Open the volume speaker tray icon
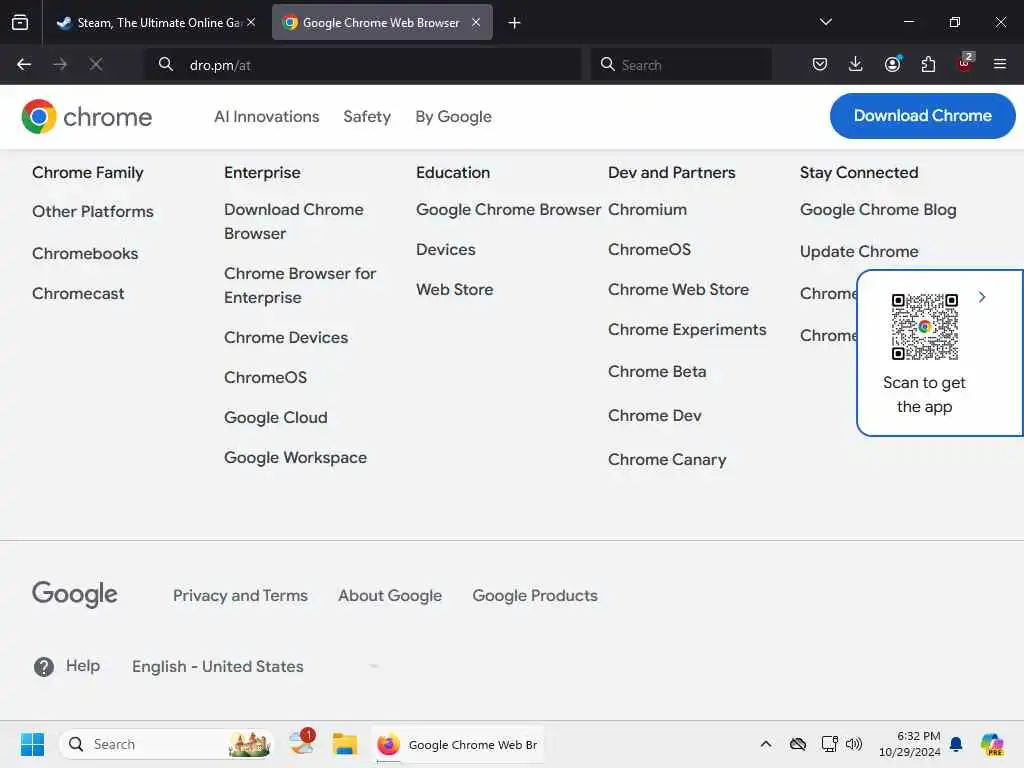Viewport: 1024px width, 768px height. tap(854, 744)
